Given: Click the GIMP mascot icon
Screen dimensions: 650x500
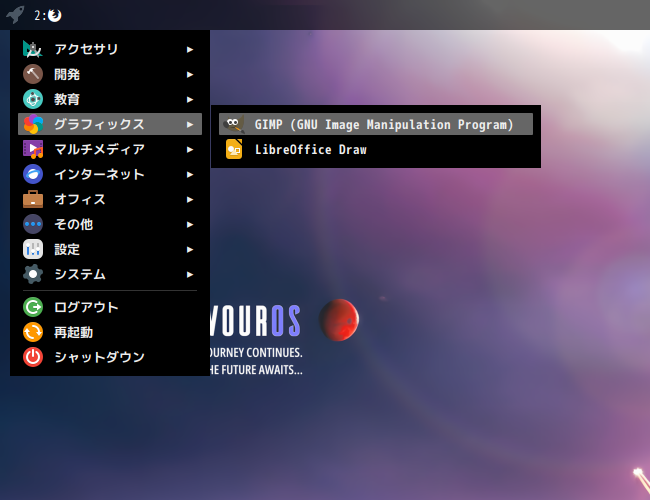Looking at the screenshot, I should click(x=234, y=124).
